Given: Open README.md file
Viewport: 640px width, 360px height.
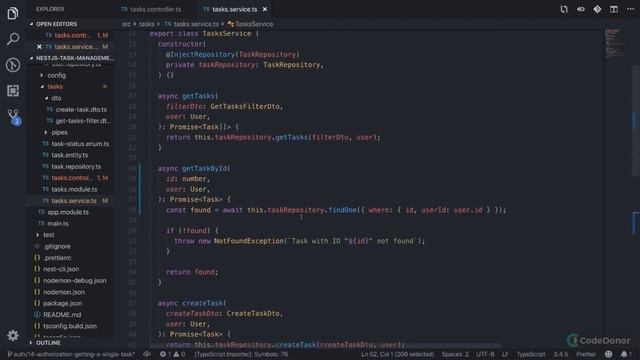Looking at the screenshot, I should tap(62, 315).
